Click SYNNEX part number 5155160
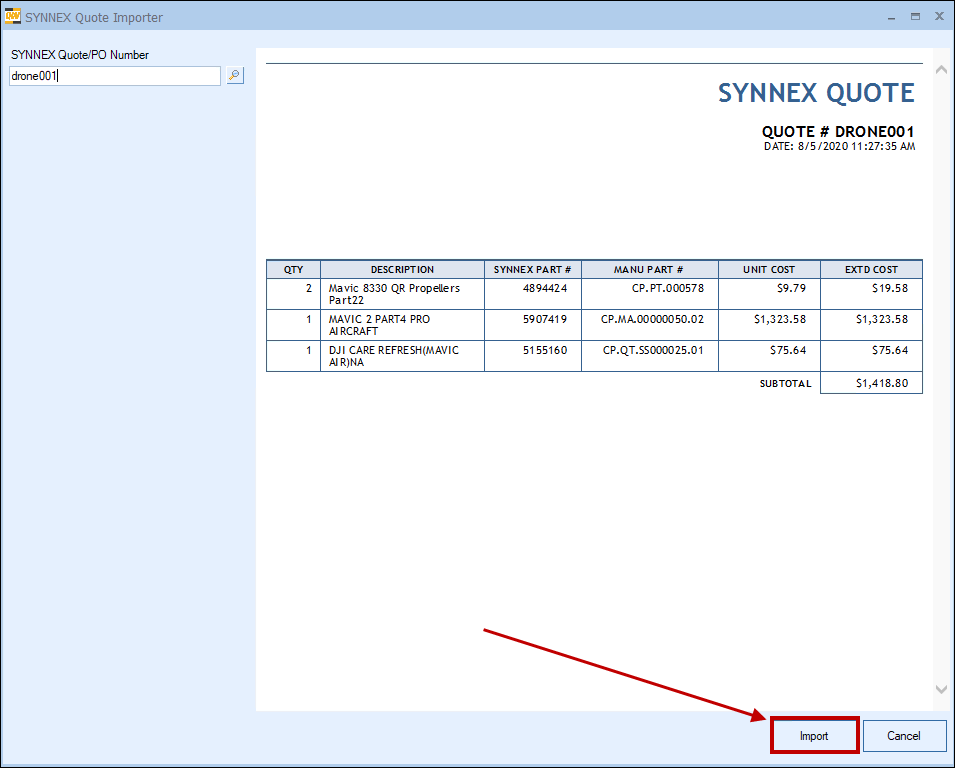This screenshot has width=955, height=768. point(545,350)
